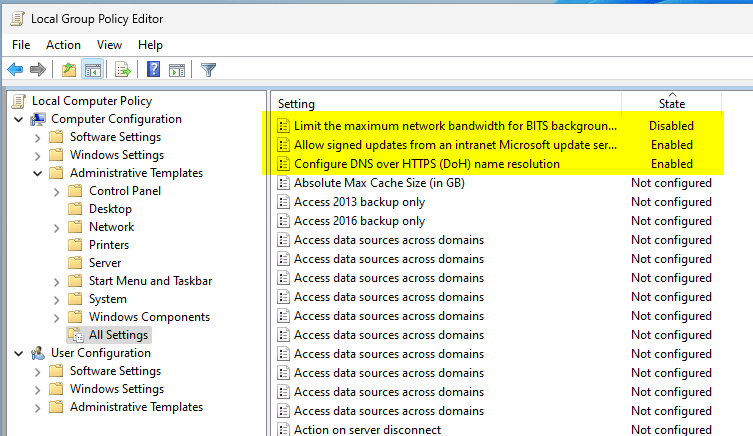Open the Action menu
753x436 pixels.
[x=63, y=45]
